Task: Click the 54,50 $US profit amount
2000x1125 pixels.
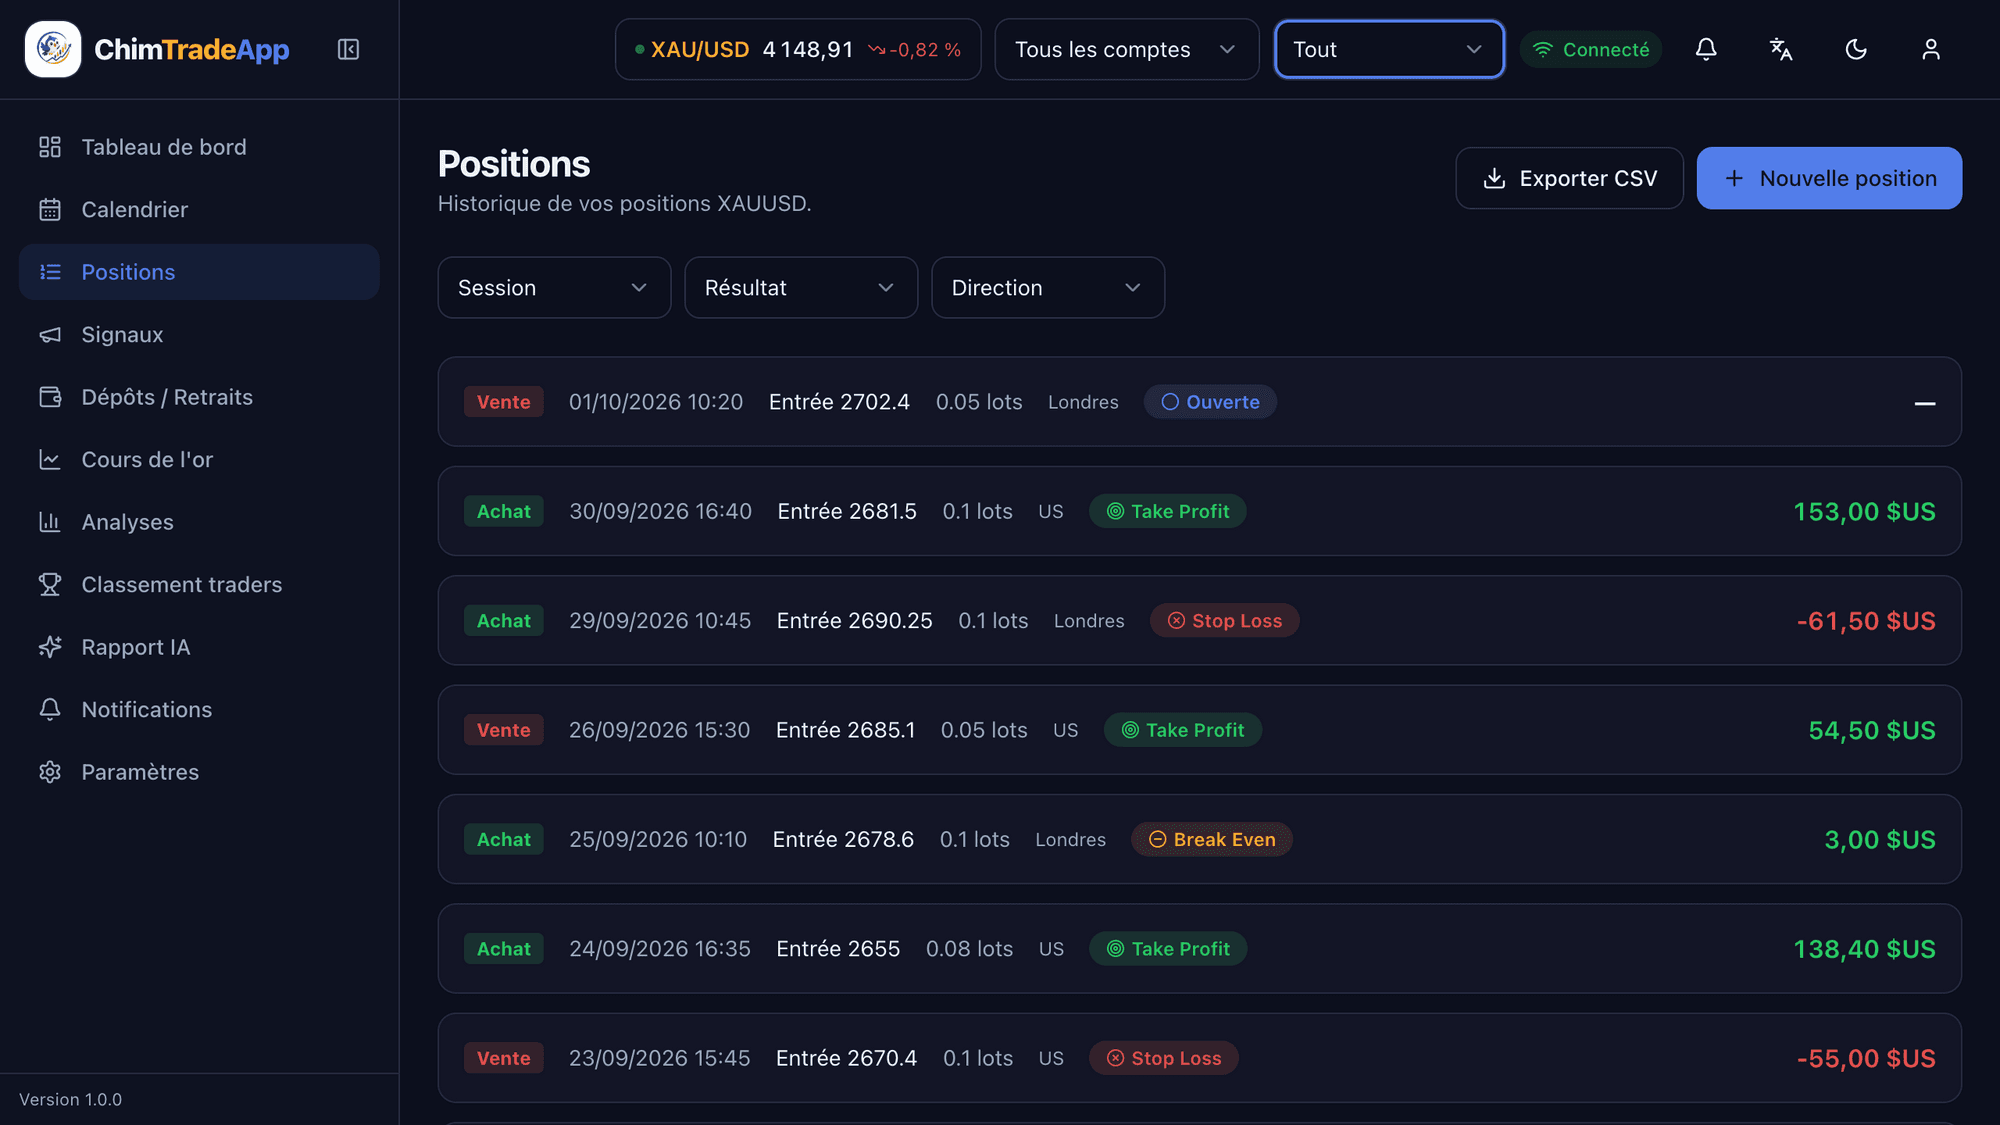Action: [1872, 730]
